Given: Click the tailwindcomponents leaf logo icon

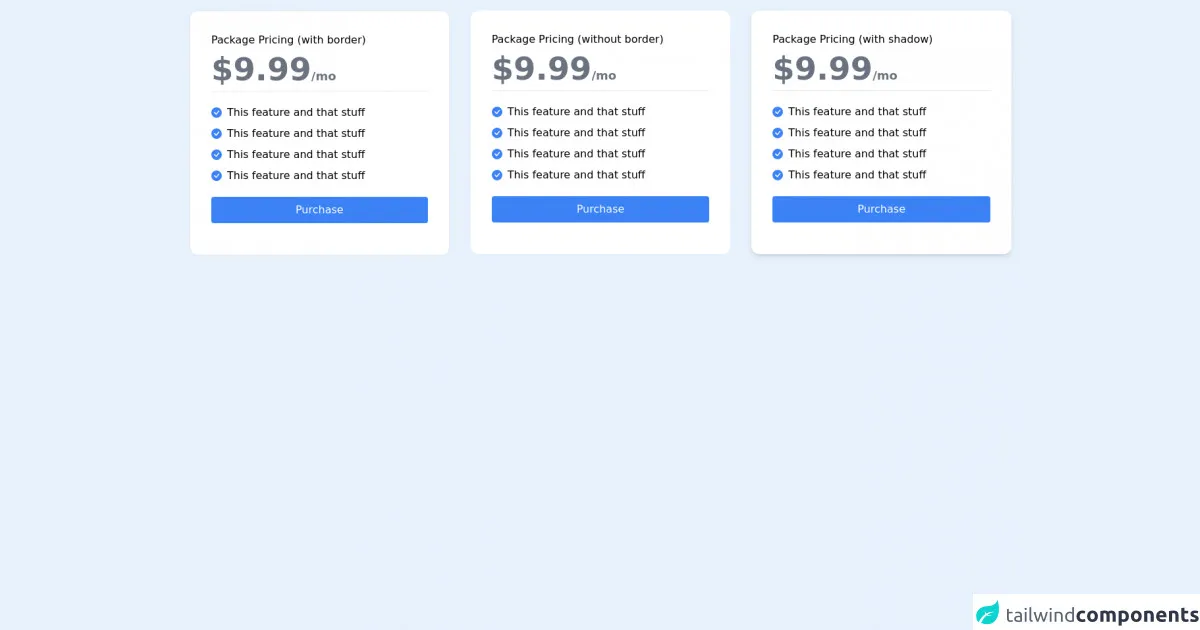Looking at the screenshot, I should pos(988,613).
